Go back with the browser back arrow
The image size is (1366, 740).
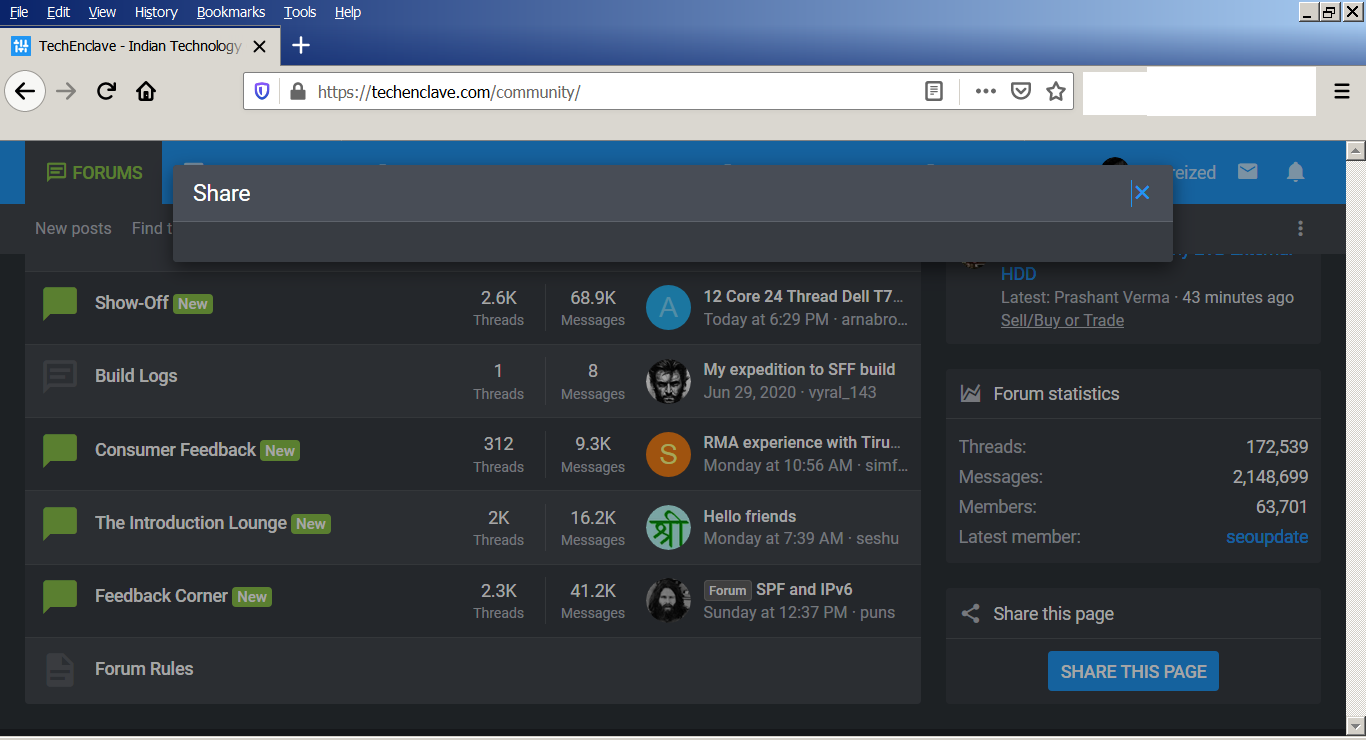point(25,92)
